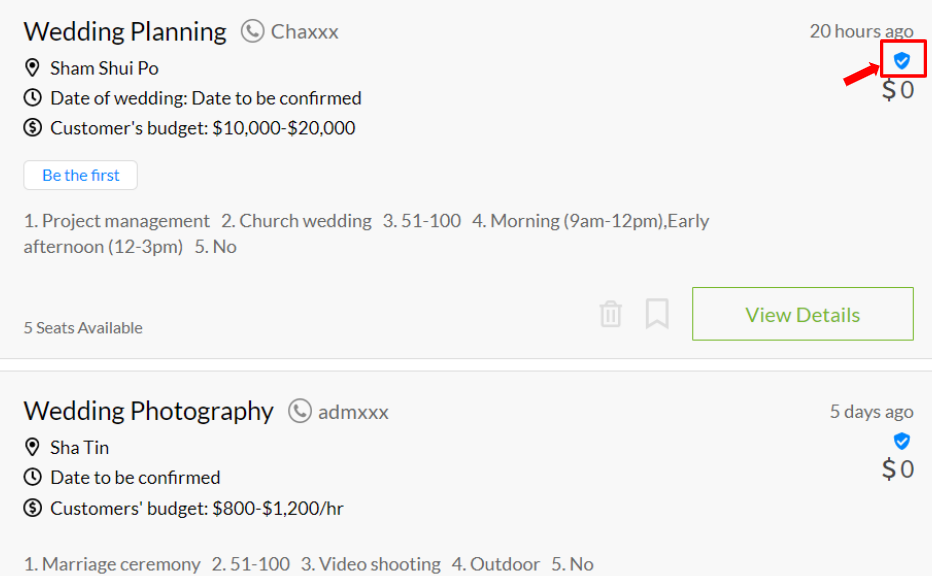This screenshot has height=576, width=932.
Task: Click the phone icon next to Chaxxx
Action: click(x=252, y=31)
